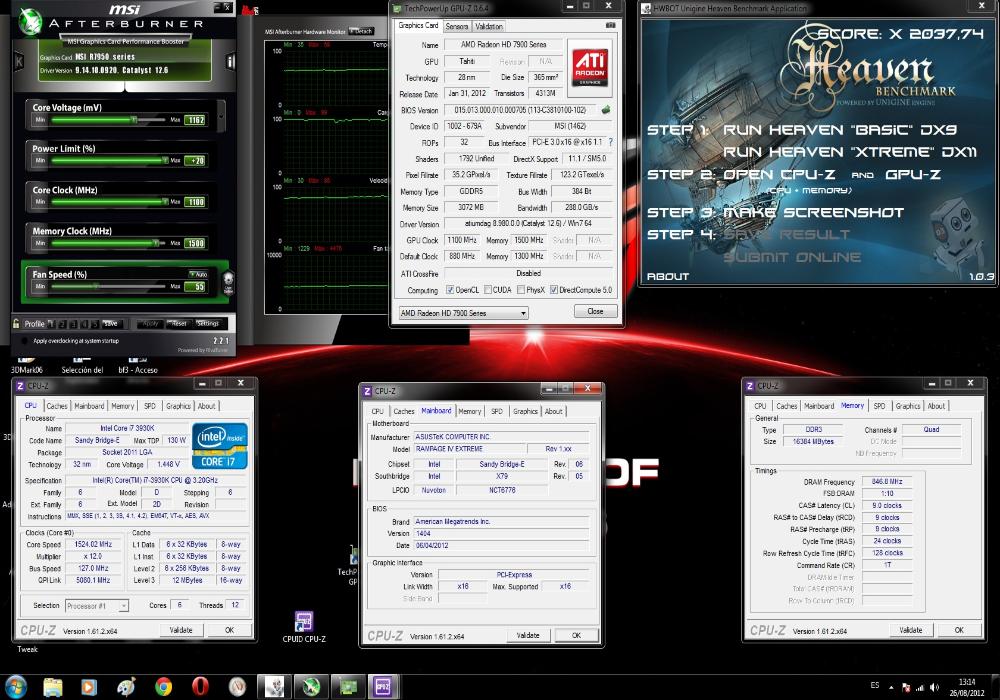The width and height of the screenshot is (1000, 700).
Task: Click the BIOS save chip icon in GPU-Z
Action: [606, 110]
